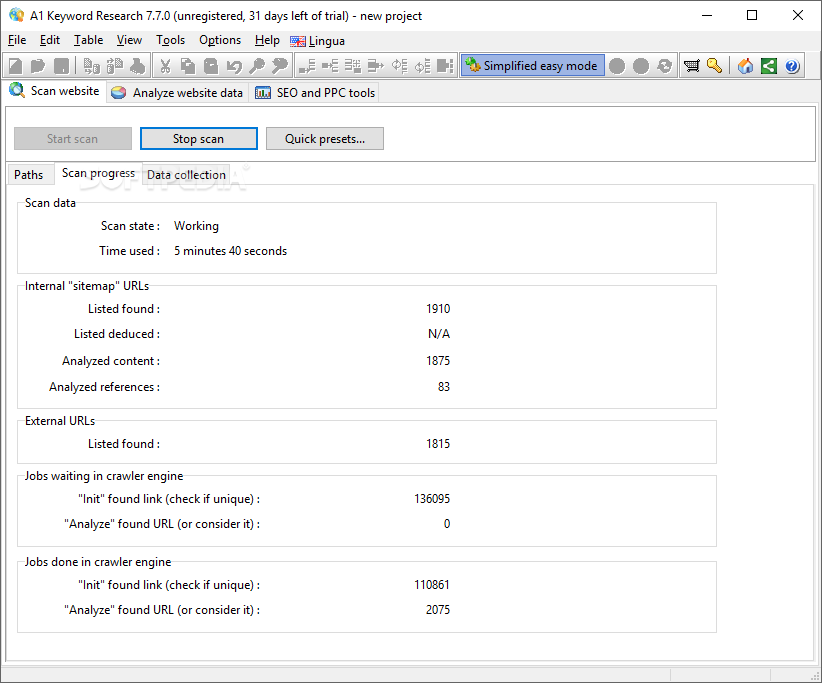Click grey circle icon beside Simplified easy mode
Viewport: 822px width, 683px height.
[x=617, y=66]
